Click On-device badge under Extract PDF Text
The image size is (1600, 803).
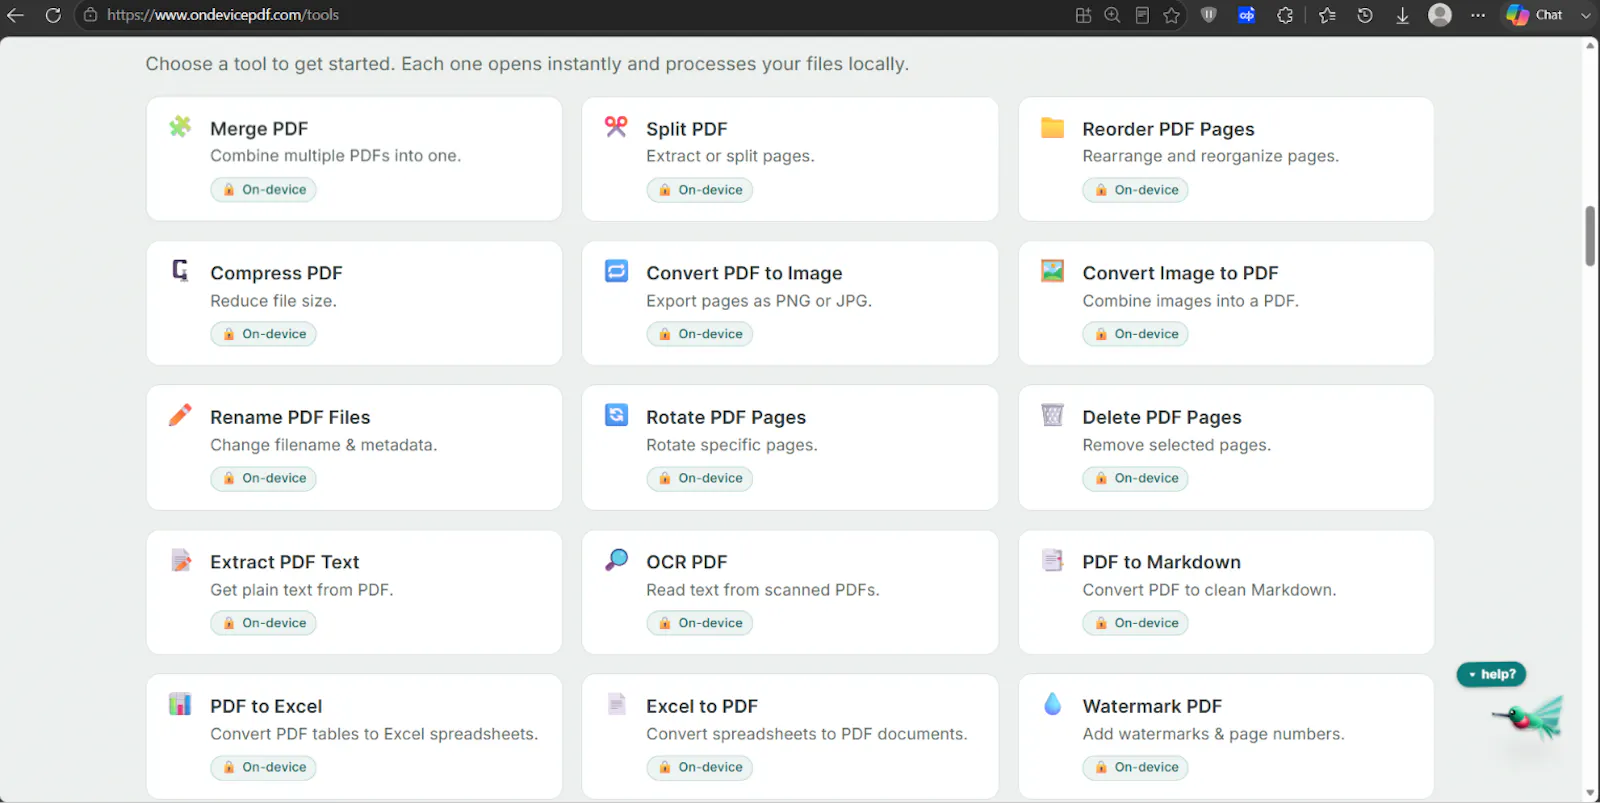(x=263, y=623)
